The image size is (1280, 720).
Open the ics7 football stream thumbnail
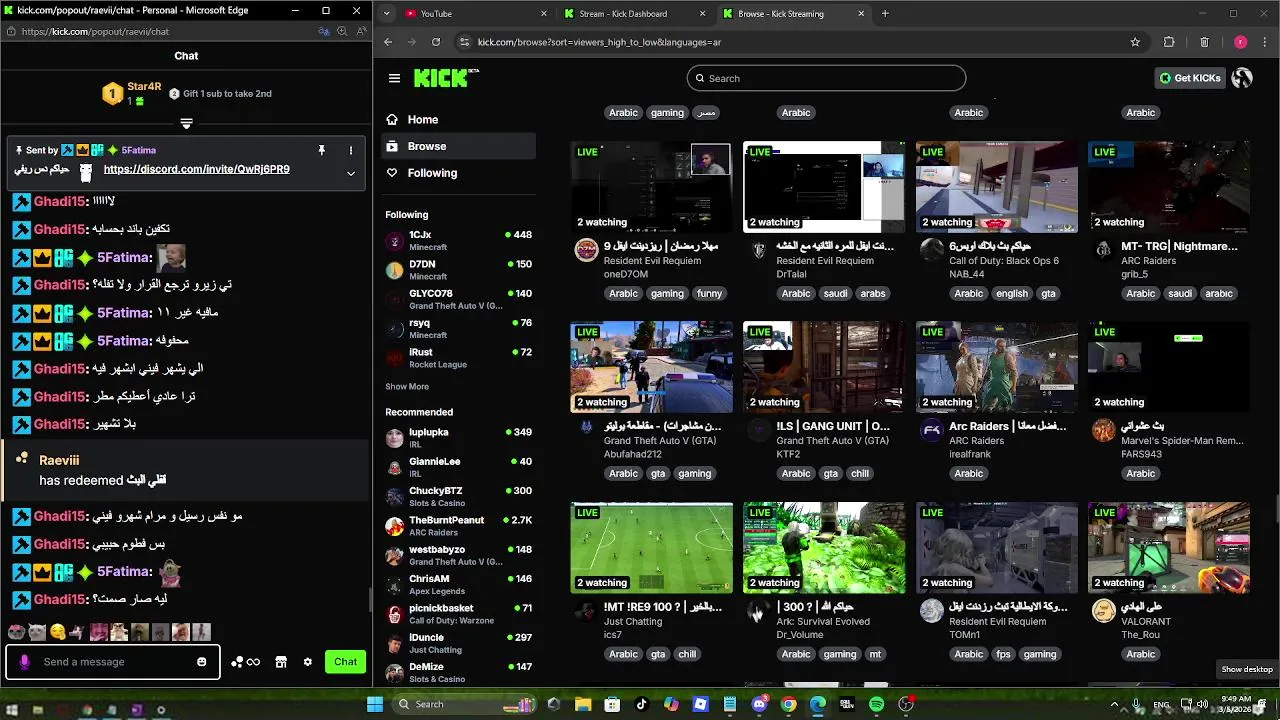651,548
